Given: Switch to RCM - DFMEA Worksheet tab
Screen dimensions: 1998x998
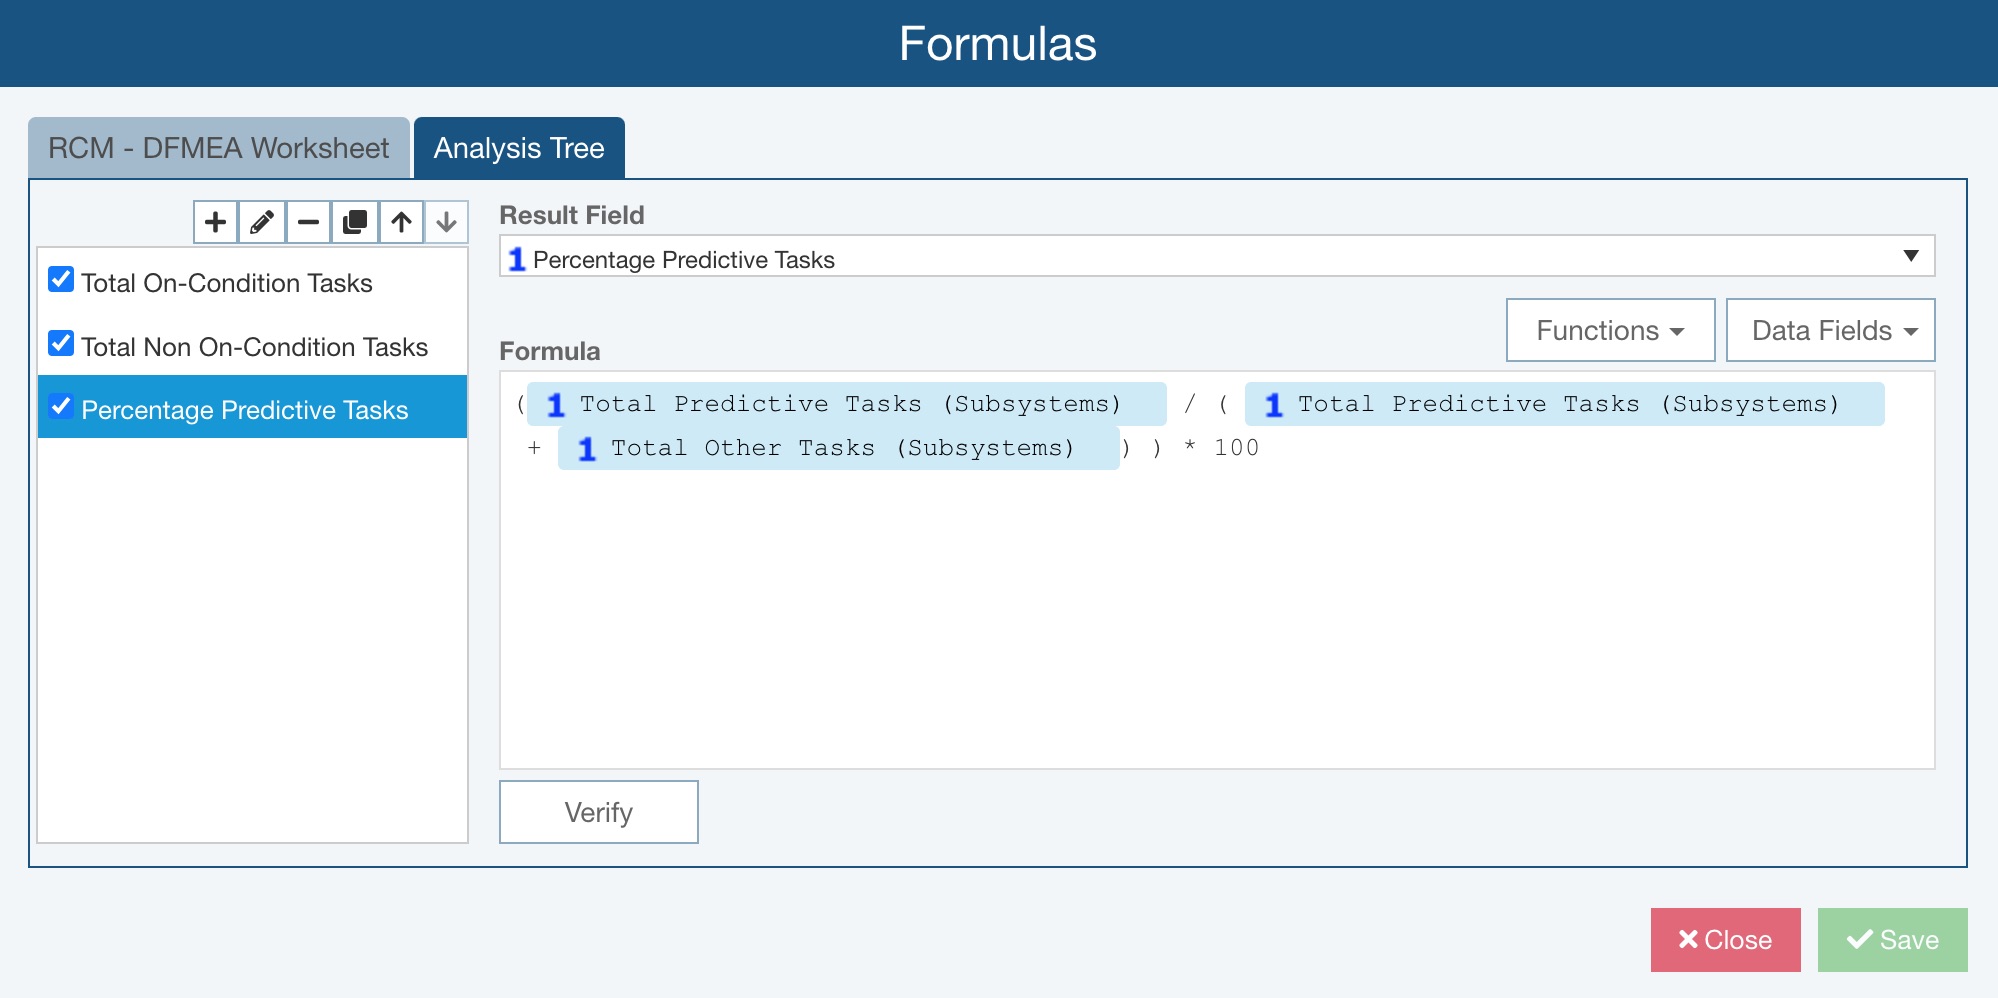Looking at the screenshot, I should (x=218, y=148).
